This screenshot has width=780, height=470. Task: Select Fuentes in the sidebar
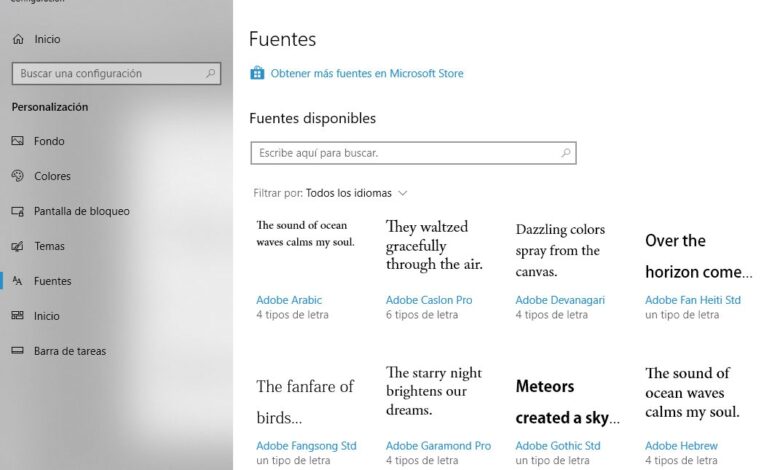[53, 281]
